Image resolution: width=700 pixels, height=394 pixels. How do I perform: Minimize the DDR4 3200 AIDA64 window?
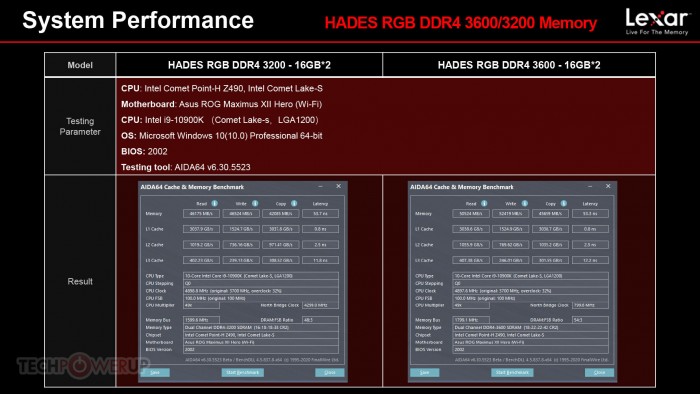[x=321, y=186]
